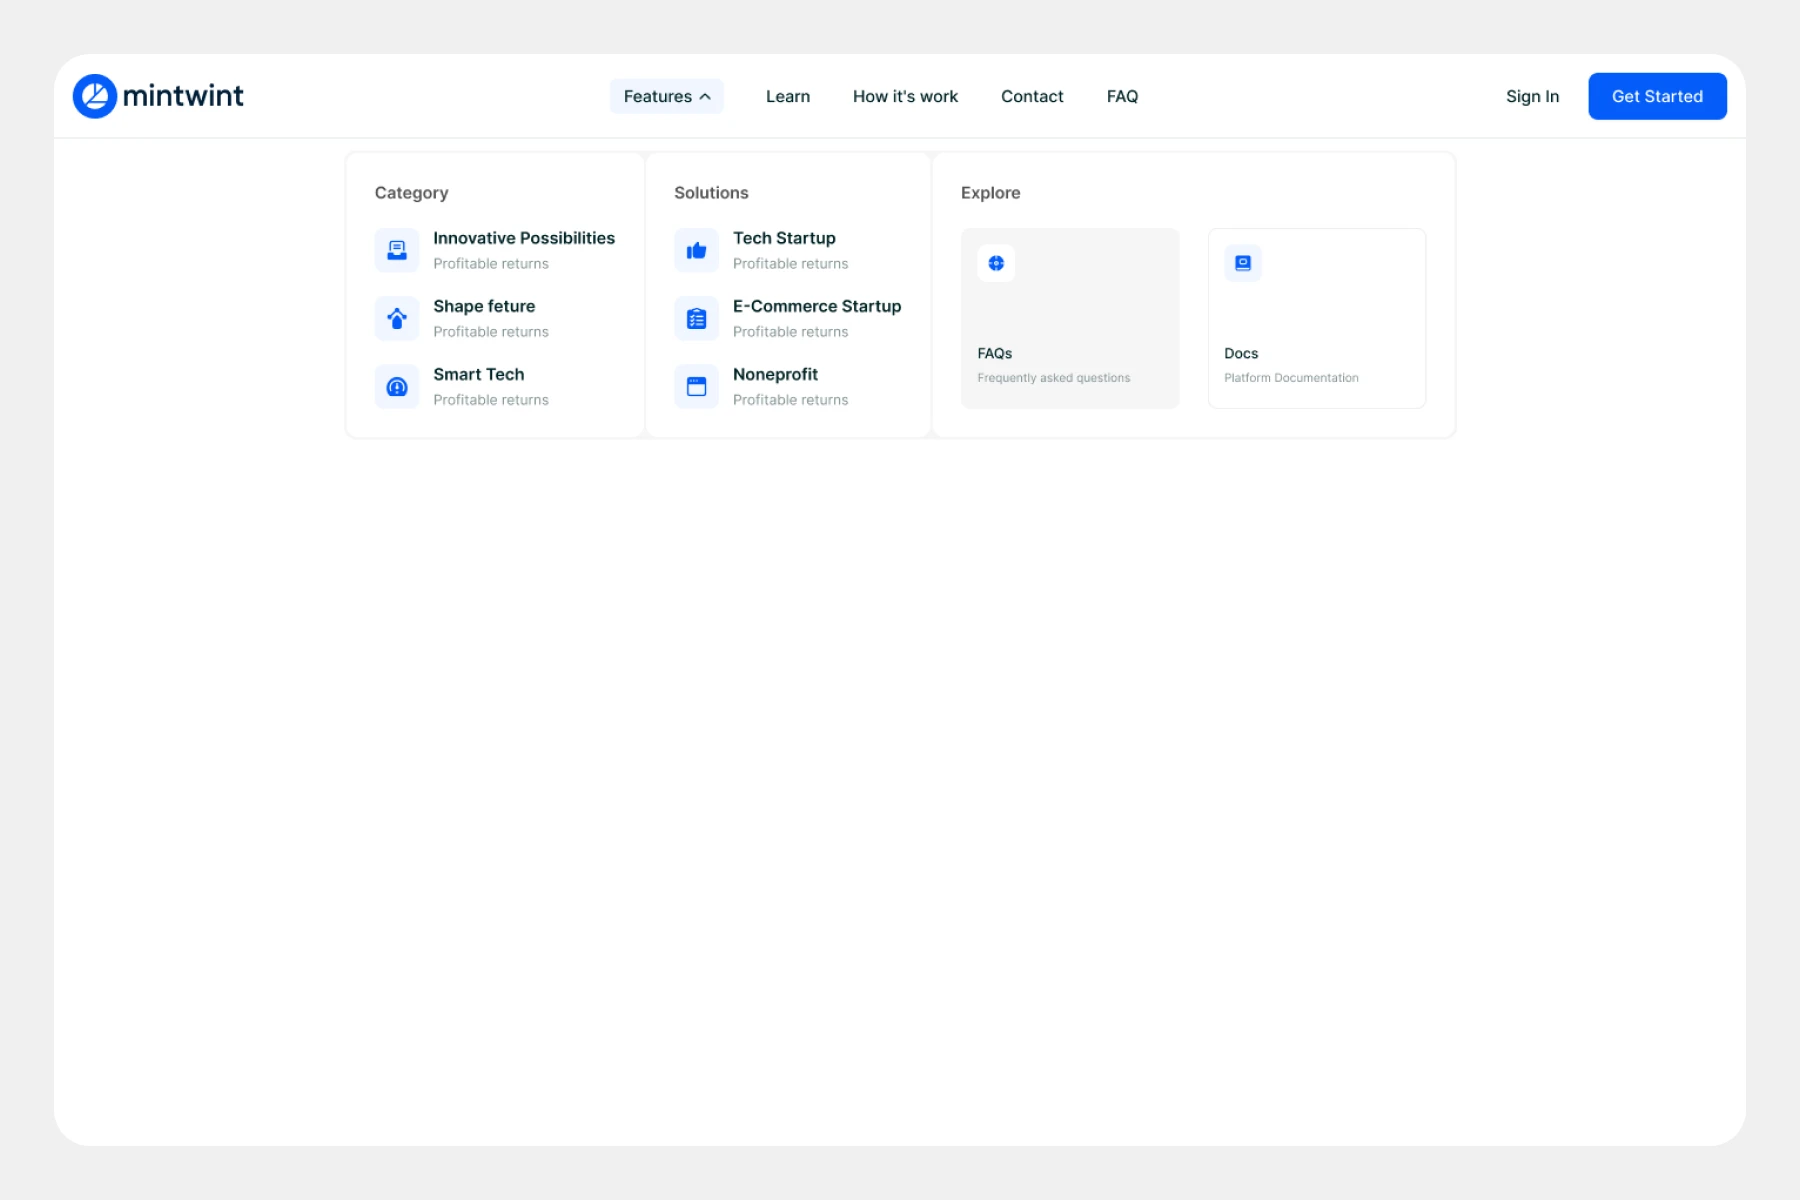Click the Sign In link
Image resolution: width=1800 pixels, height=1200 pixels.
point(1532,96)
